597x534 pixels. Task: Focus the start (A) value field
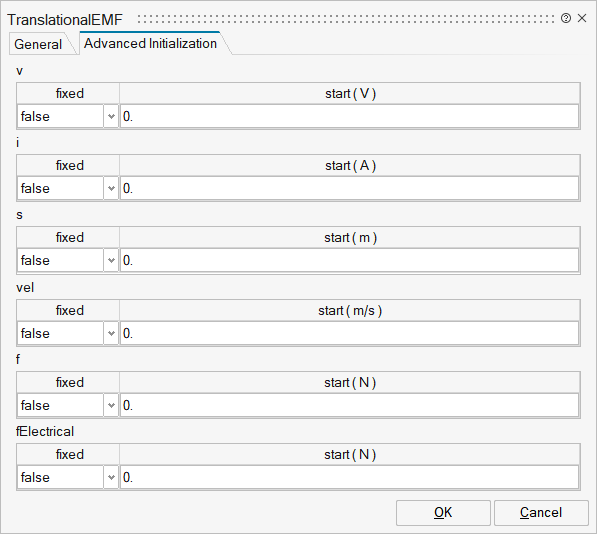tap(350, 188)
